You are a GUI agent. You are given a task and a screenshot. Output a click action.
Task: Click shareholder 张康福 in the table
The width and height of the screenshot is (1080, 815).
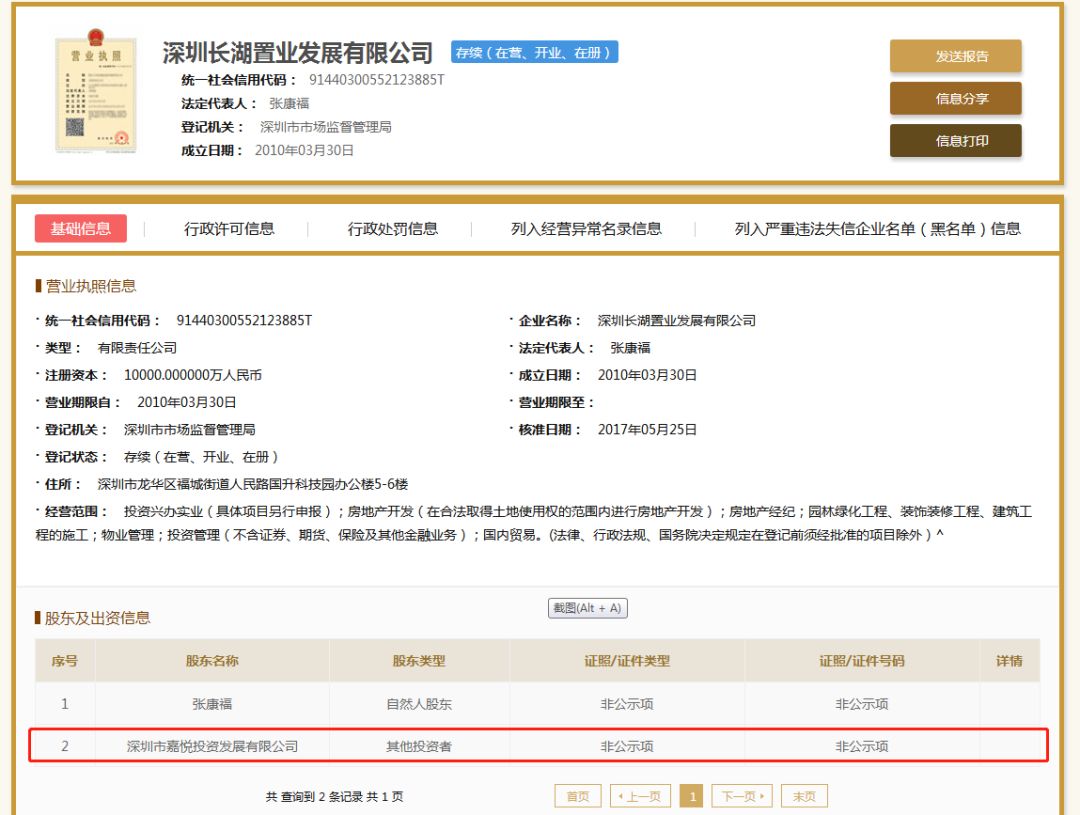(211, 703)
